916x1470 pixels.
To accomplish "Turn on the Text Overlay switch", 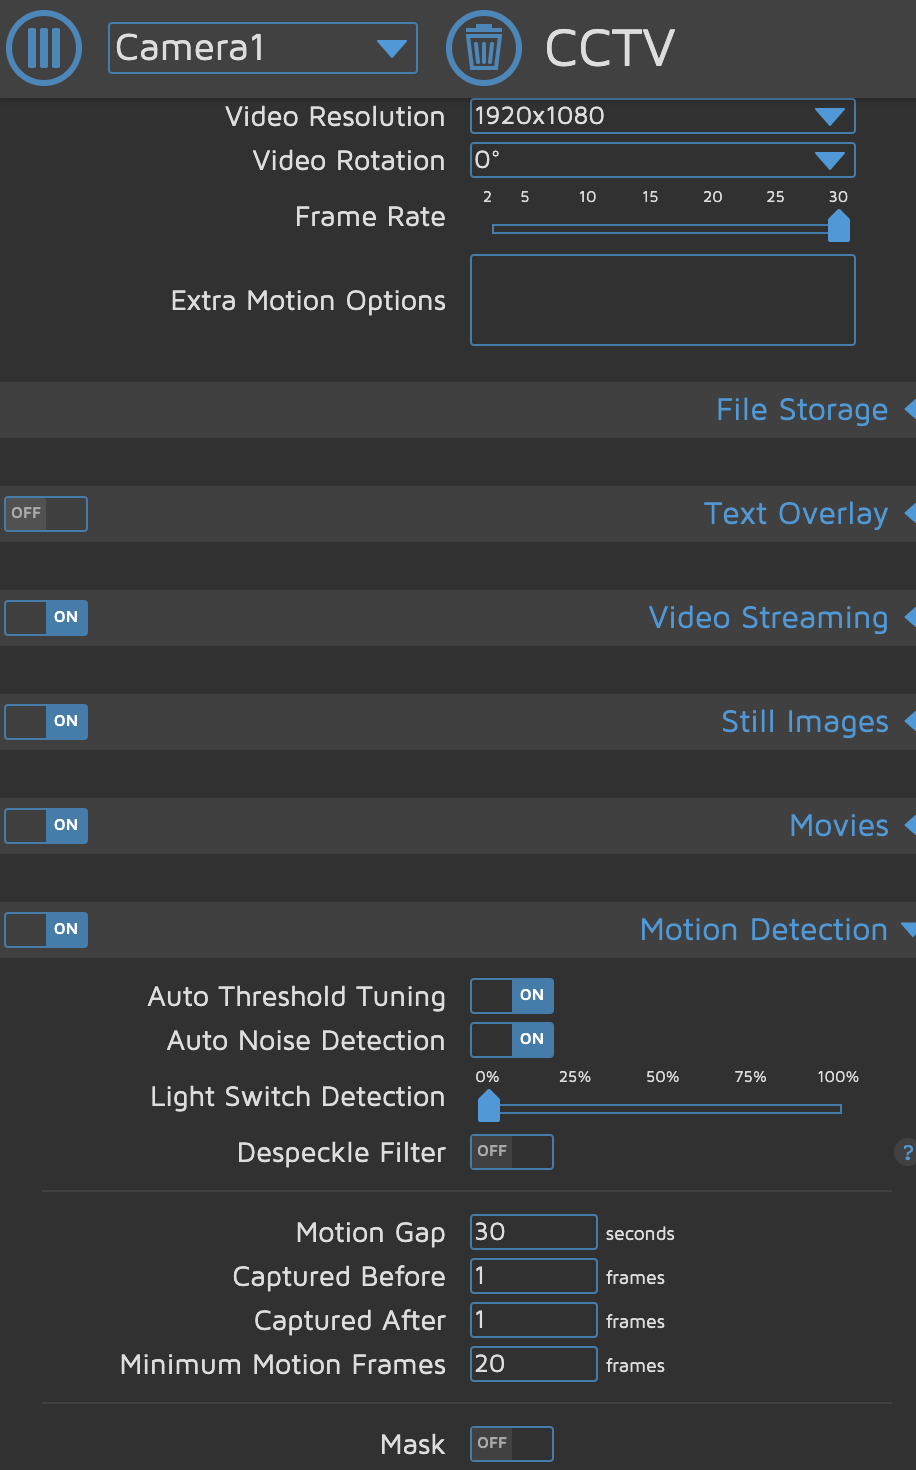I will click(x=46, y=514).
